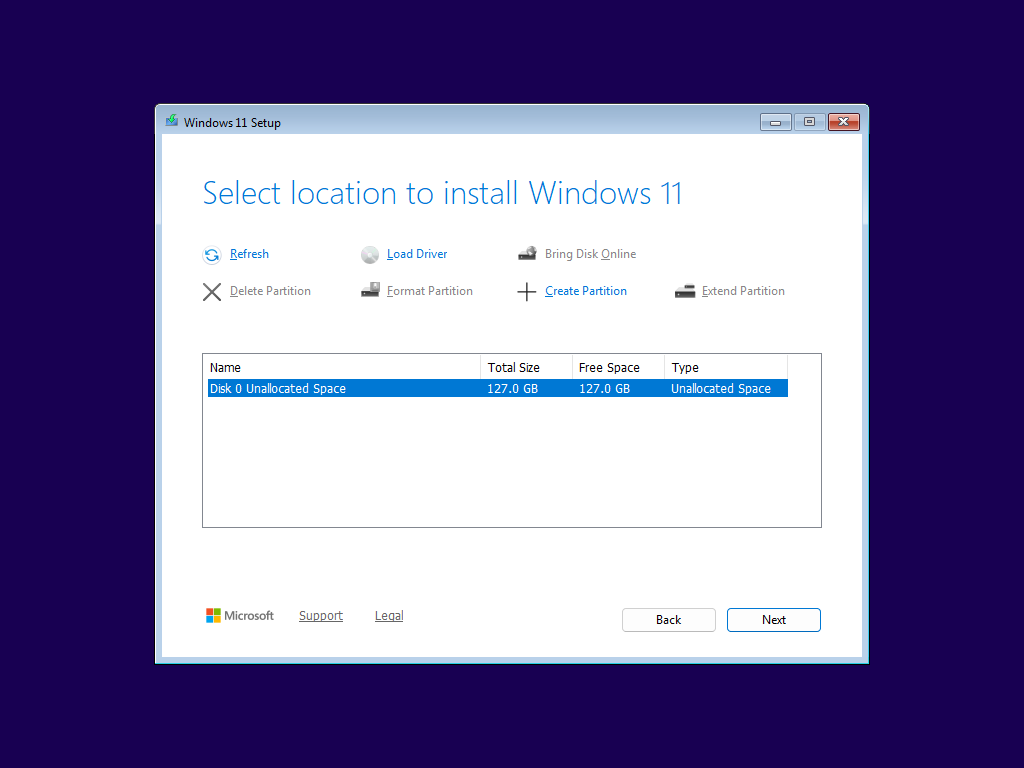
Task: Click the Type column header
Action: pos(726,368)
